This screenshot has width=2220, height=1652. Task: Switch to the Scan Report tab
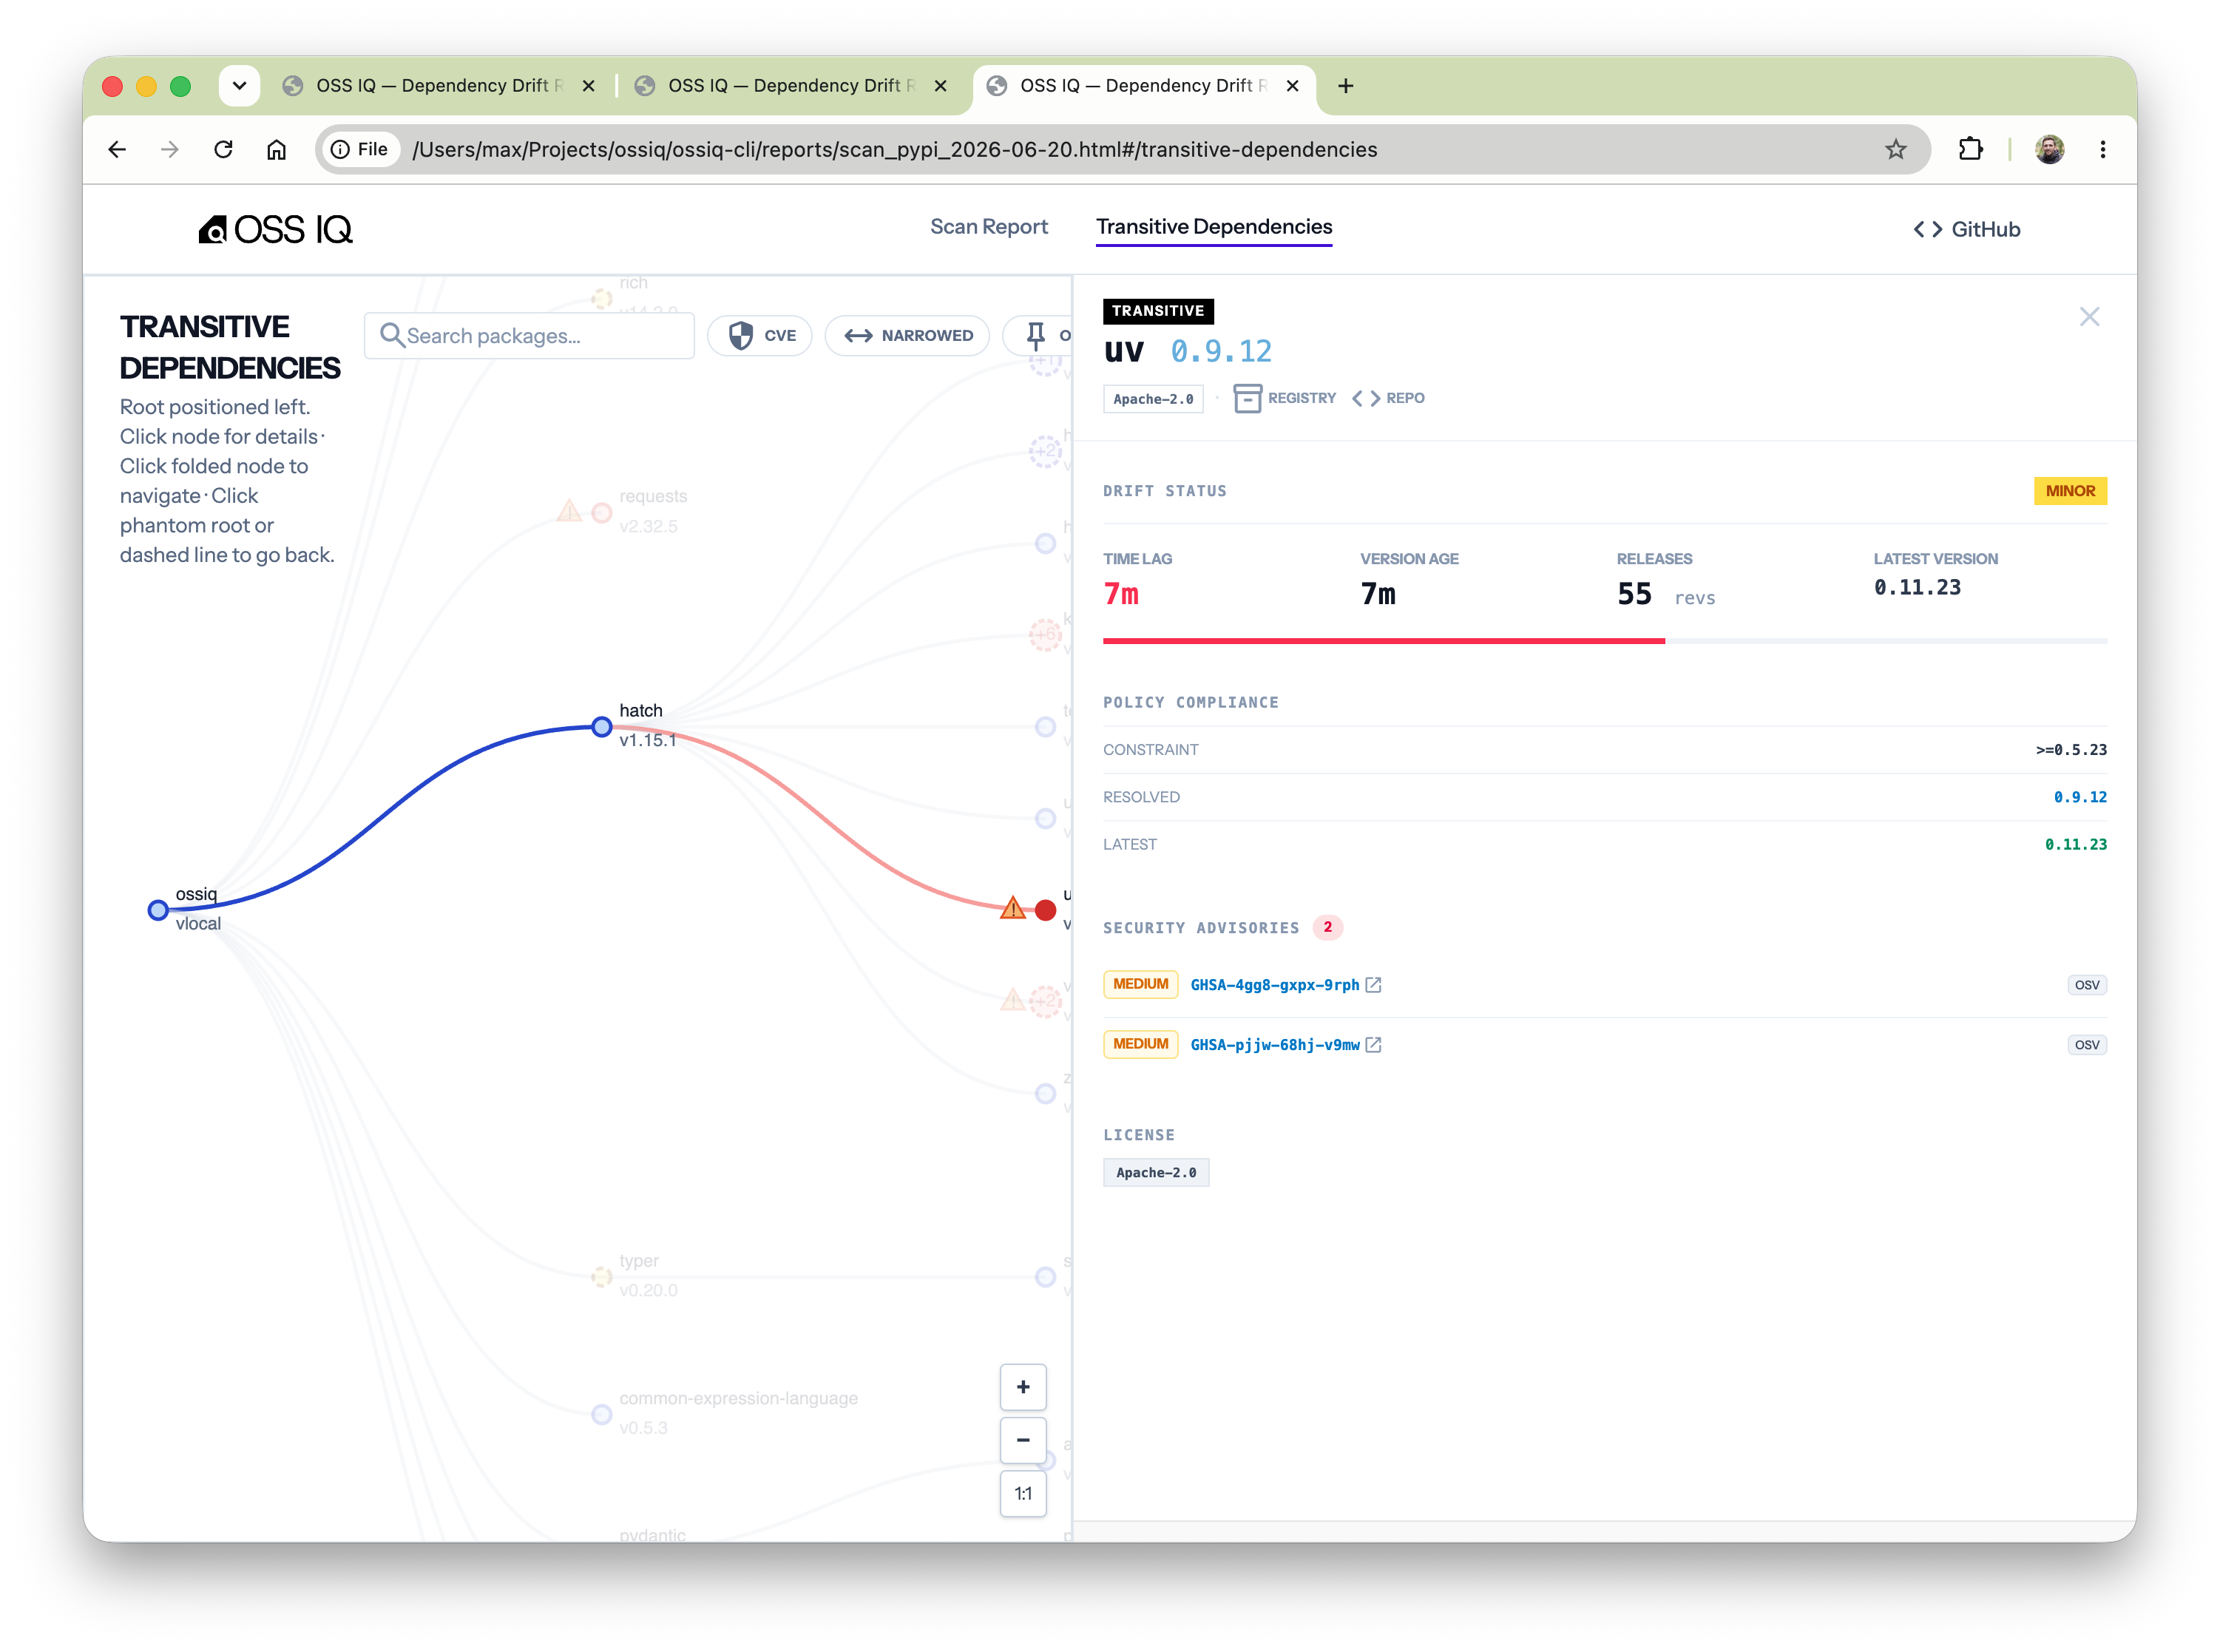coord(988,227)
